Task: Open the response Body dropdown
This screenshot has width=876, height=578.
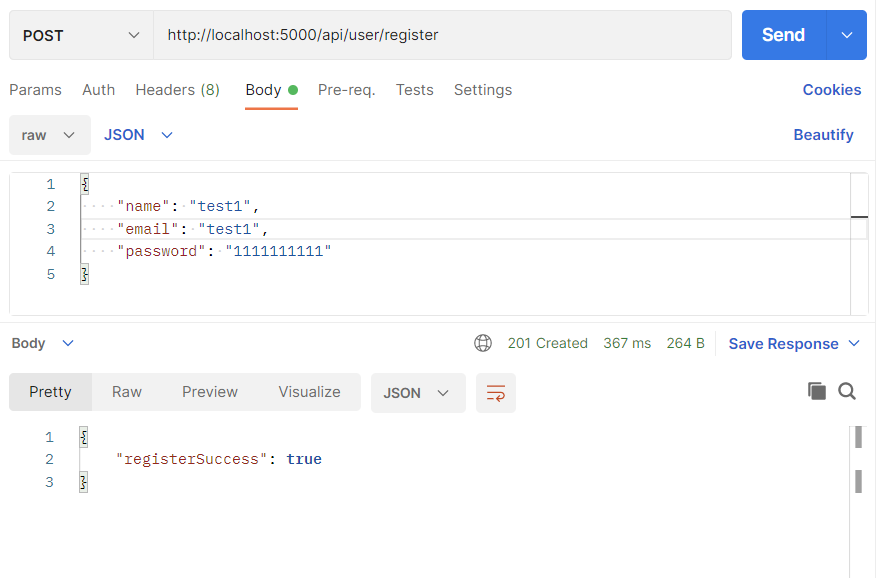Action: click(x=42, y=343)
